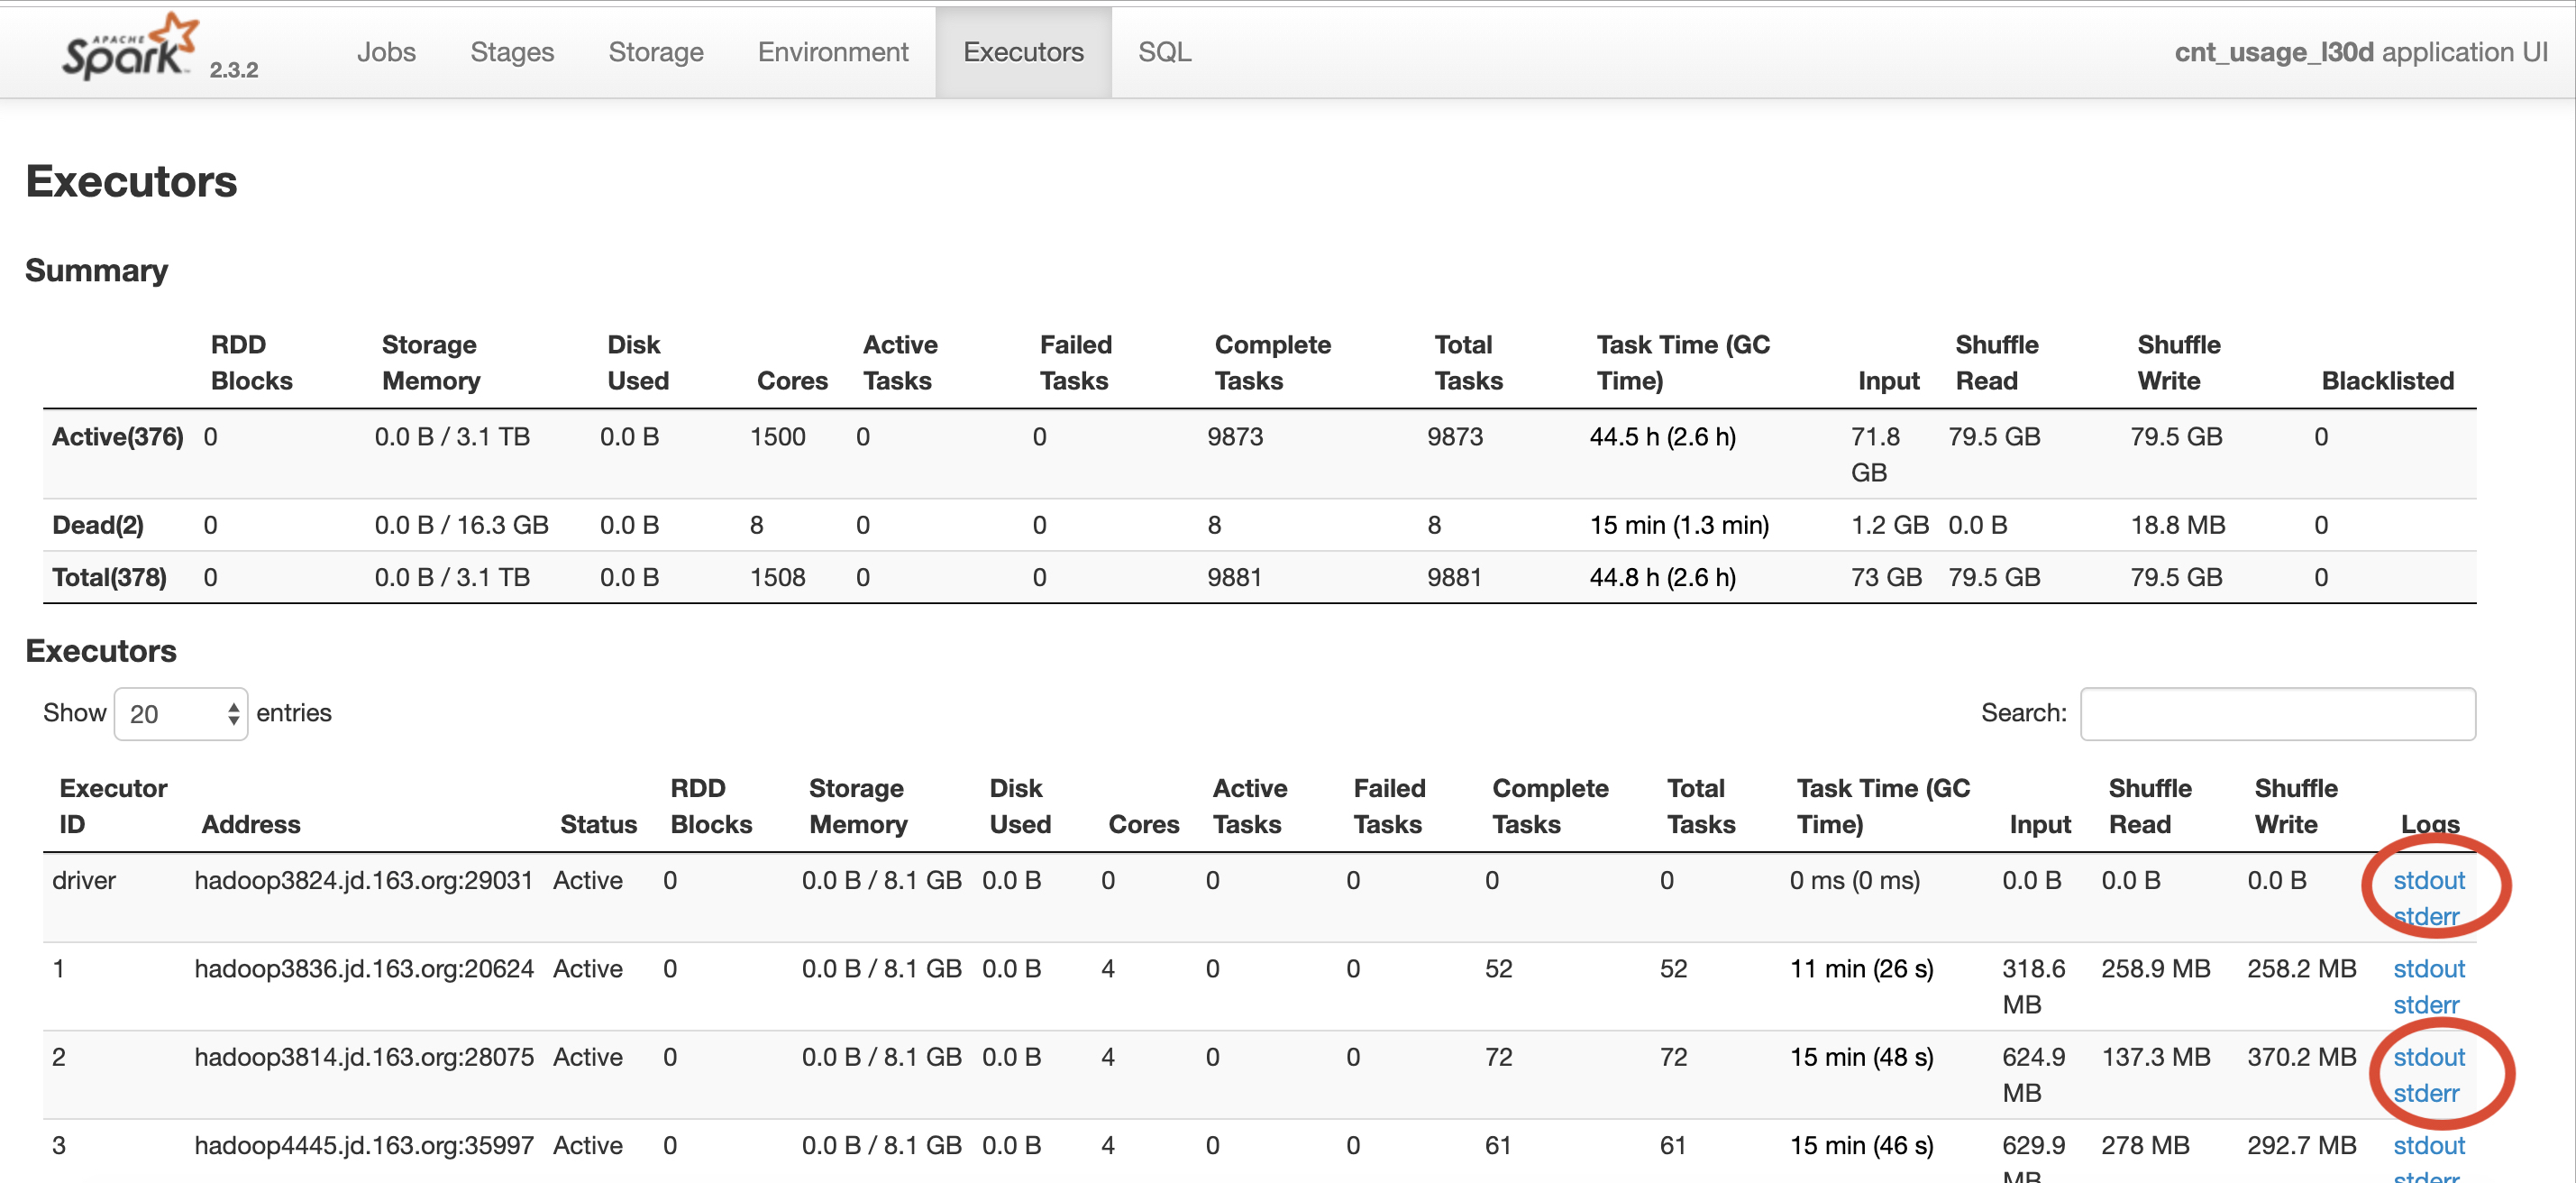This screenshot has height=1183, width=2576.
Task: Open stdout log for executor 2
Action: [2428, 1057]
